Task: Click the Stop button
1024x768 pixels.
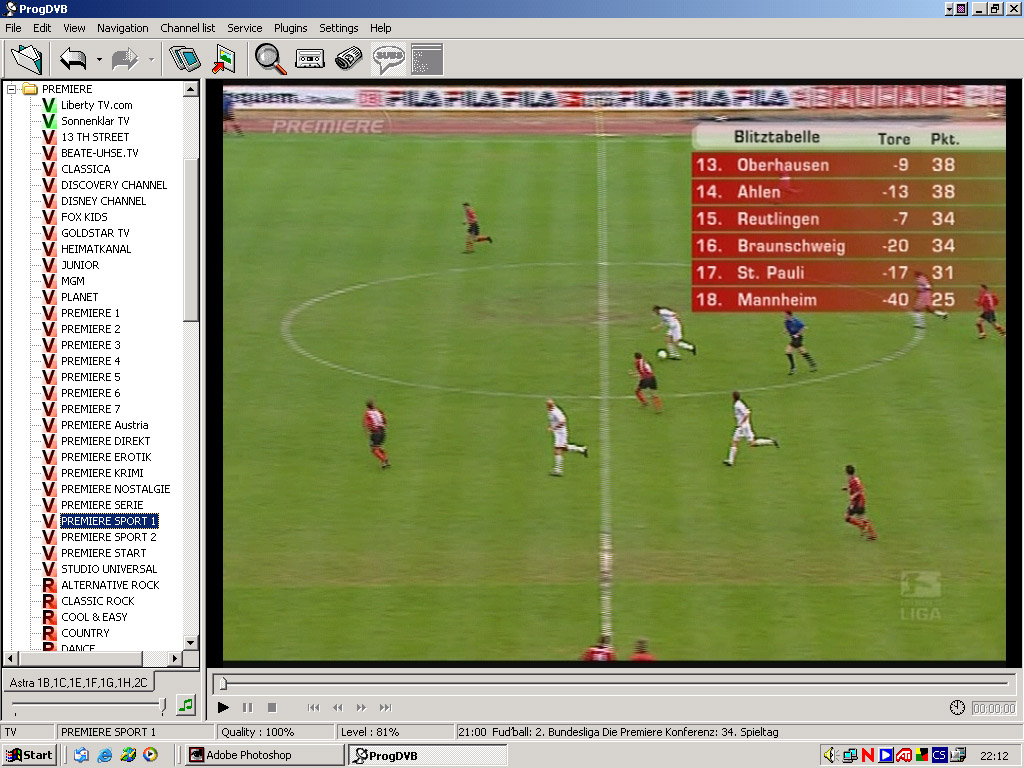Action: (272, 707)
